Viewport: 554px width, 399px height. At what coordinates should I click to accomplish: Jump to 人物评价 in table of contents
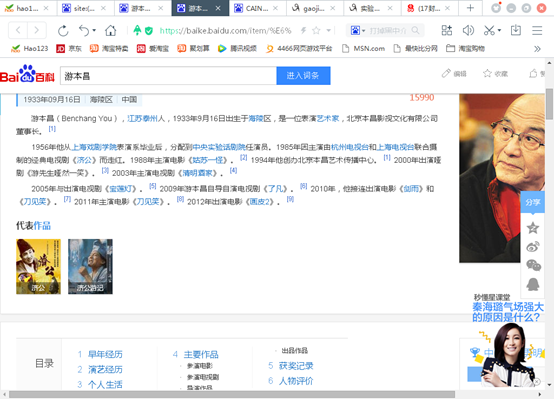coord(296,381)
